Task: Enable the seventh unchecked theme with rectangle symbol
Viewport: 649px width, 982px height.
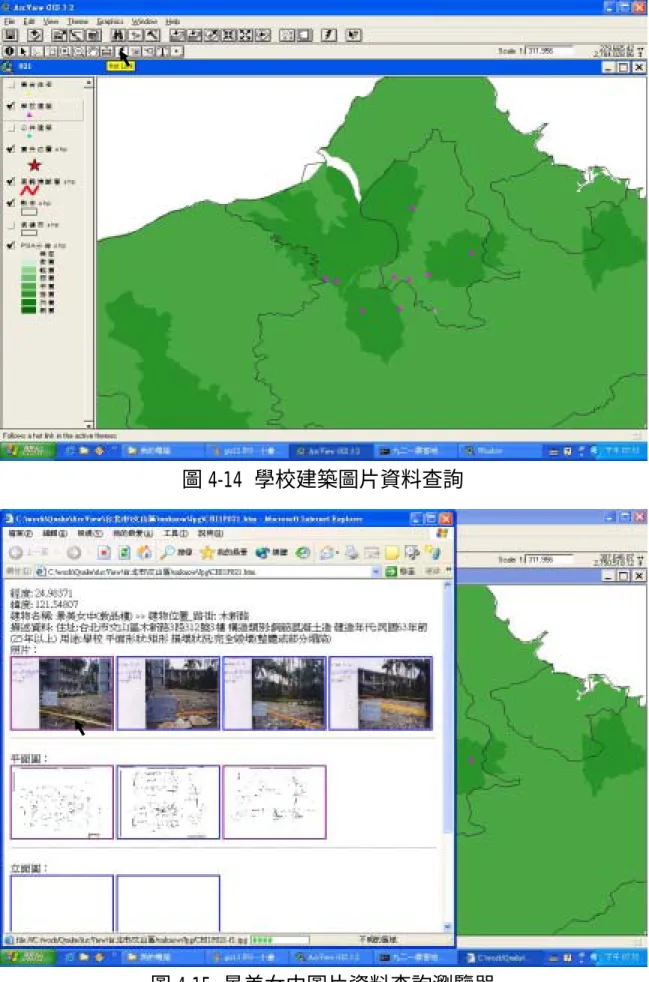Action: pos(10,224)
